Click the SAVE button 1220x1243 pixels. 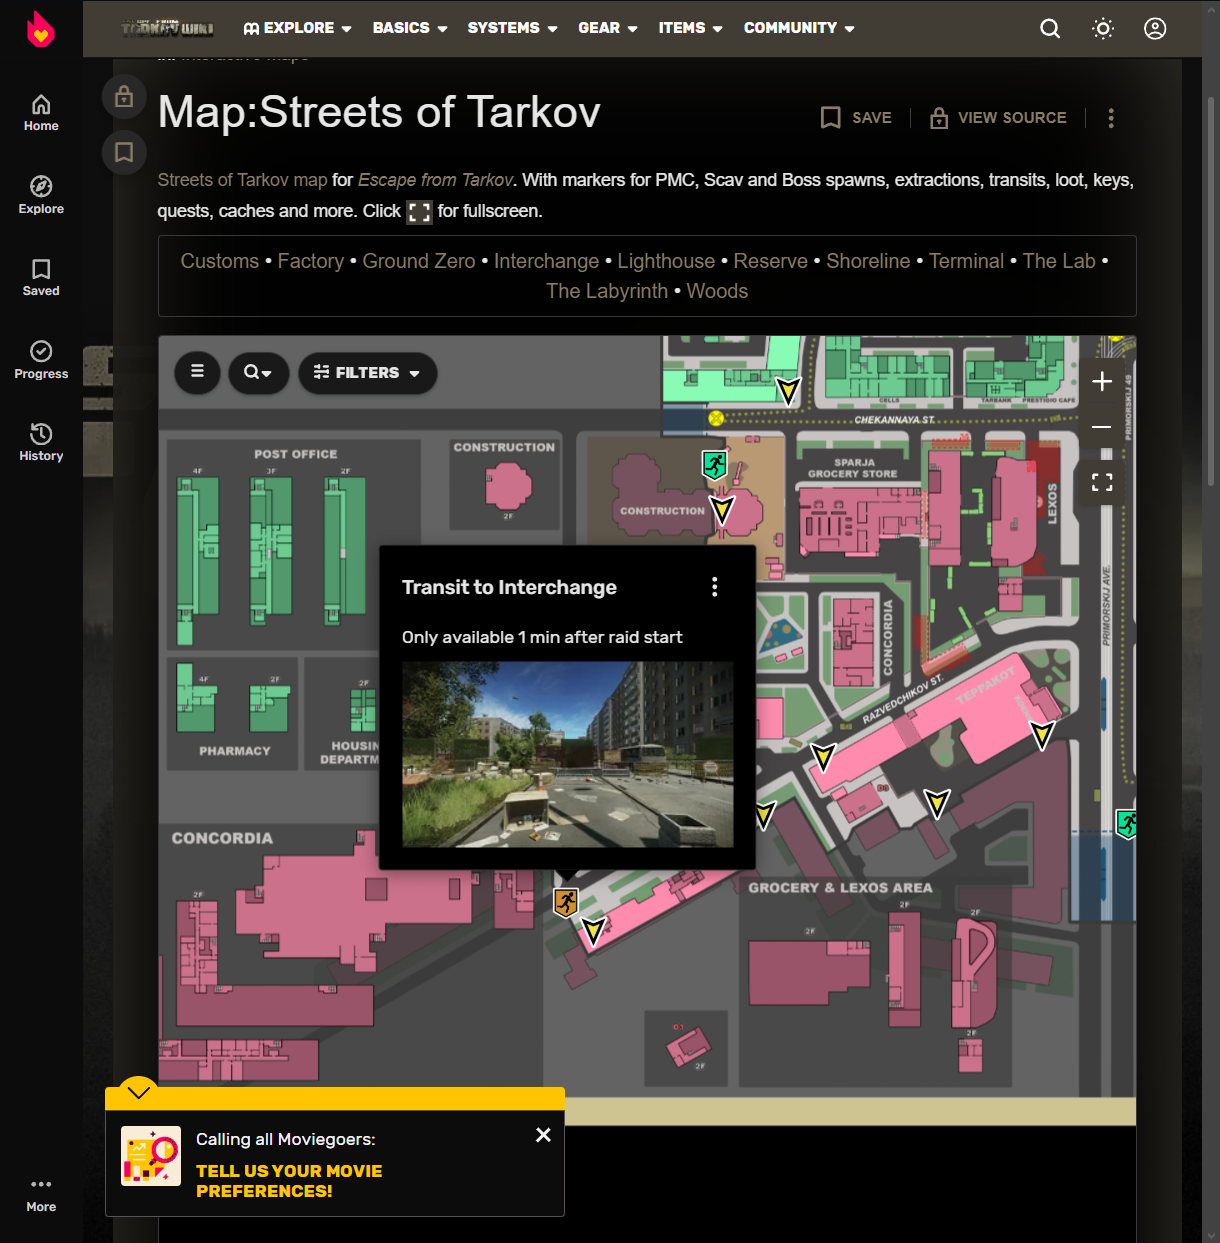(x=856, y=118)
